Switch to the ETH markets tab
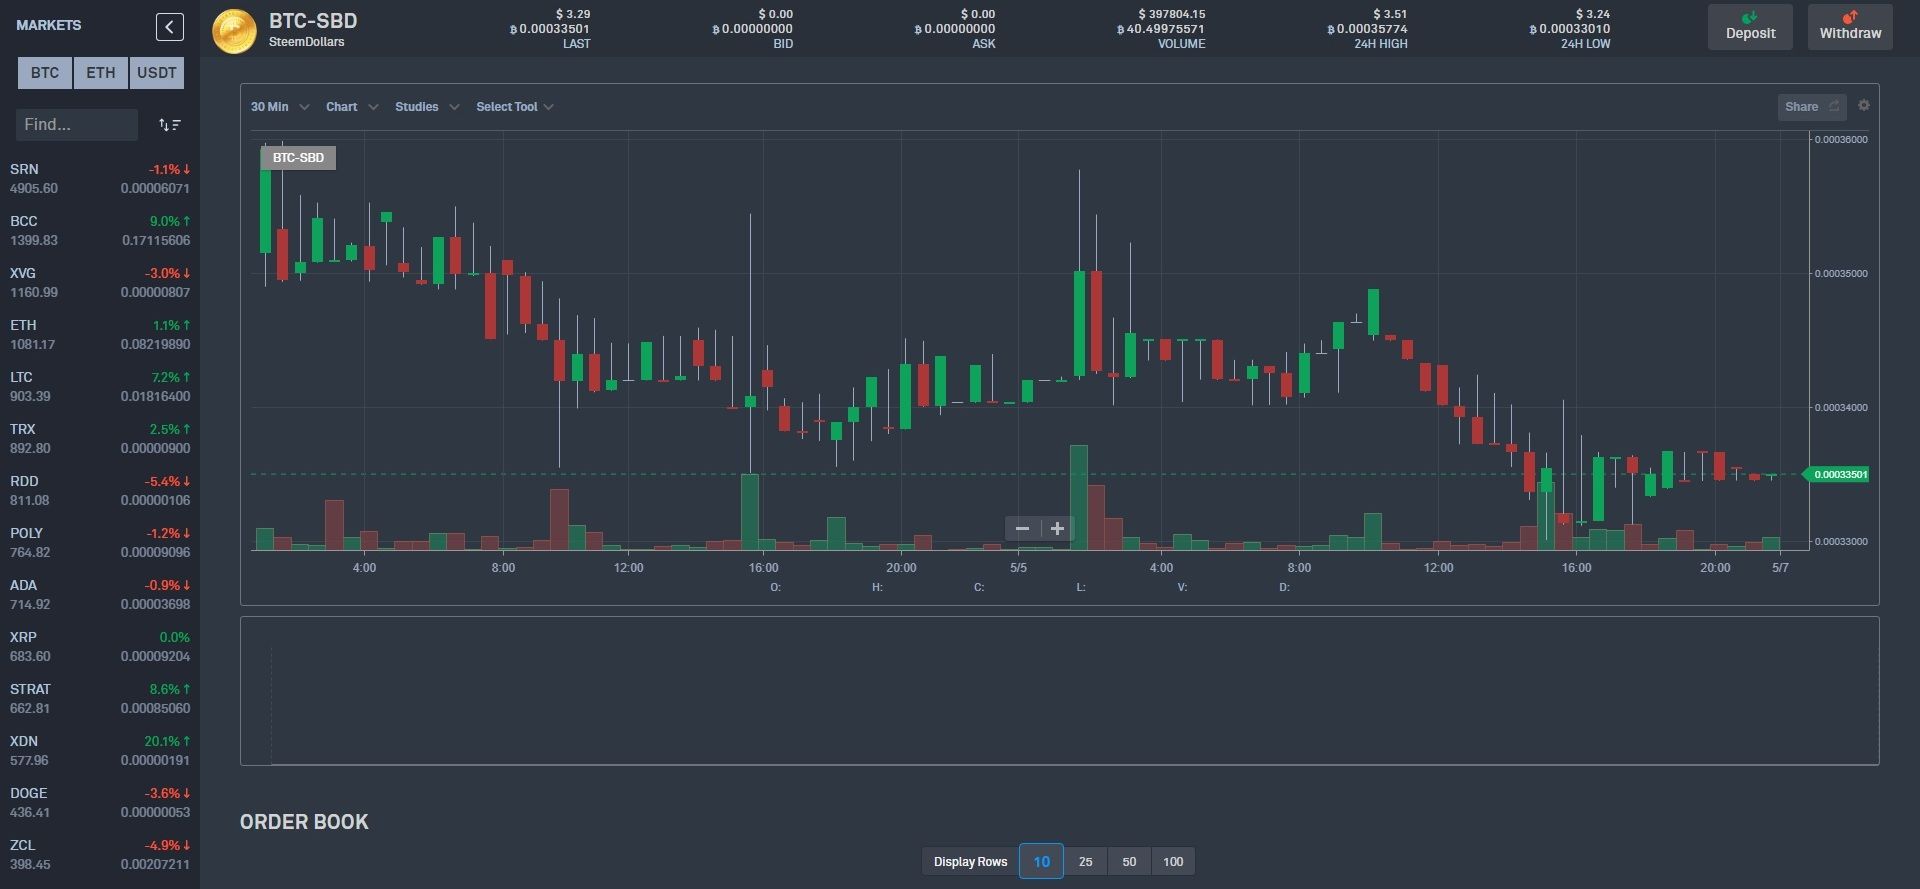 101,73
